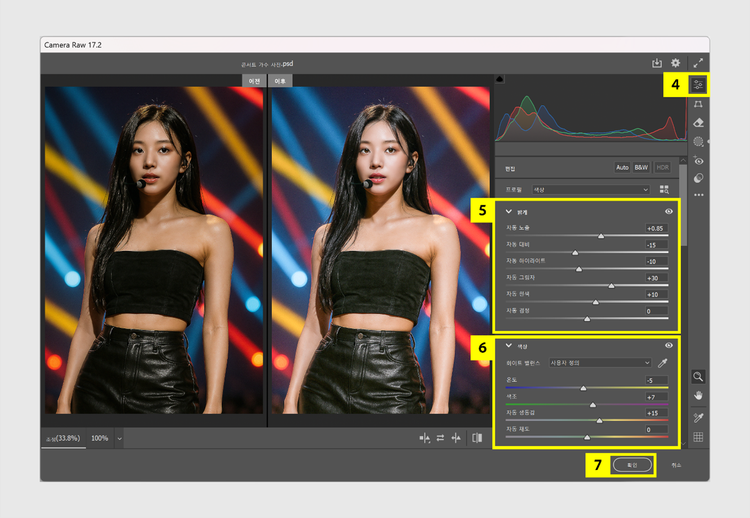Open the Presets overlapping circles icon
Image resolution: width=750 pixels, height=518 pixels.
[x=698, y=178]
